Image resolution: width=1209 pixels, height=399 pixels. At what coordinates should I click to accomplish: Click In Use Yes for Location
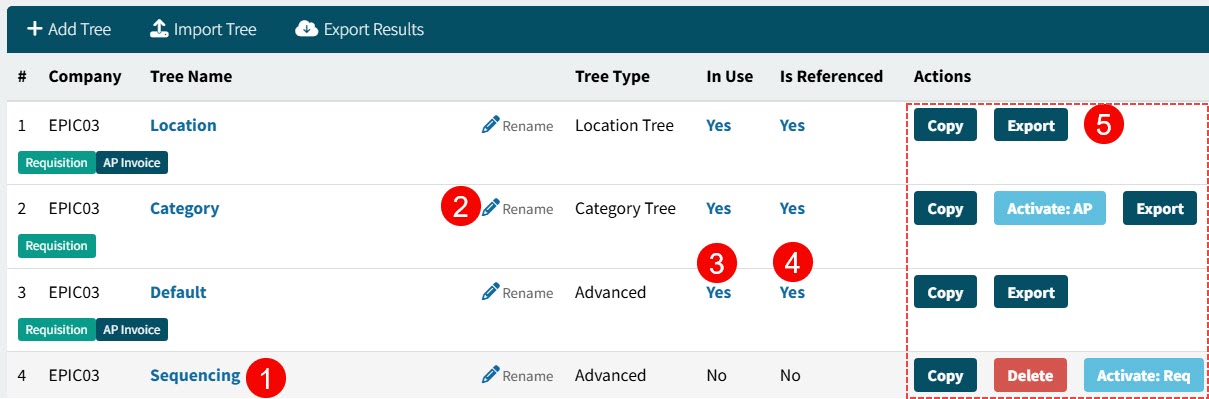pos(718,125)
